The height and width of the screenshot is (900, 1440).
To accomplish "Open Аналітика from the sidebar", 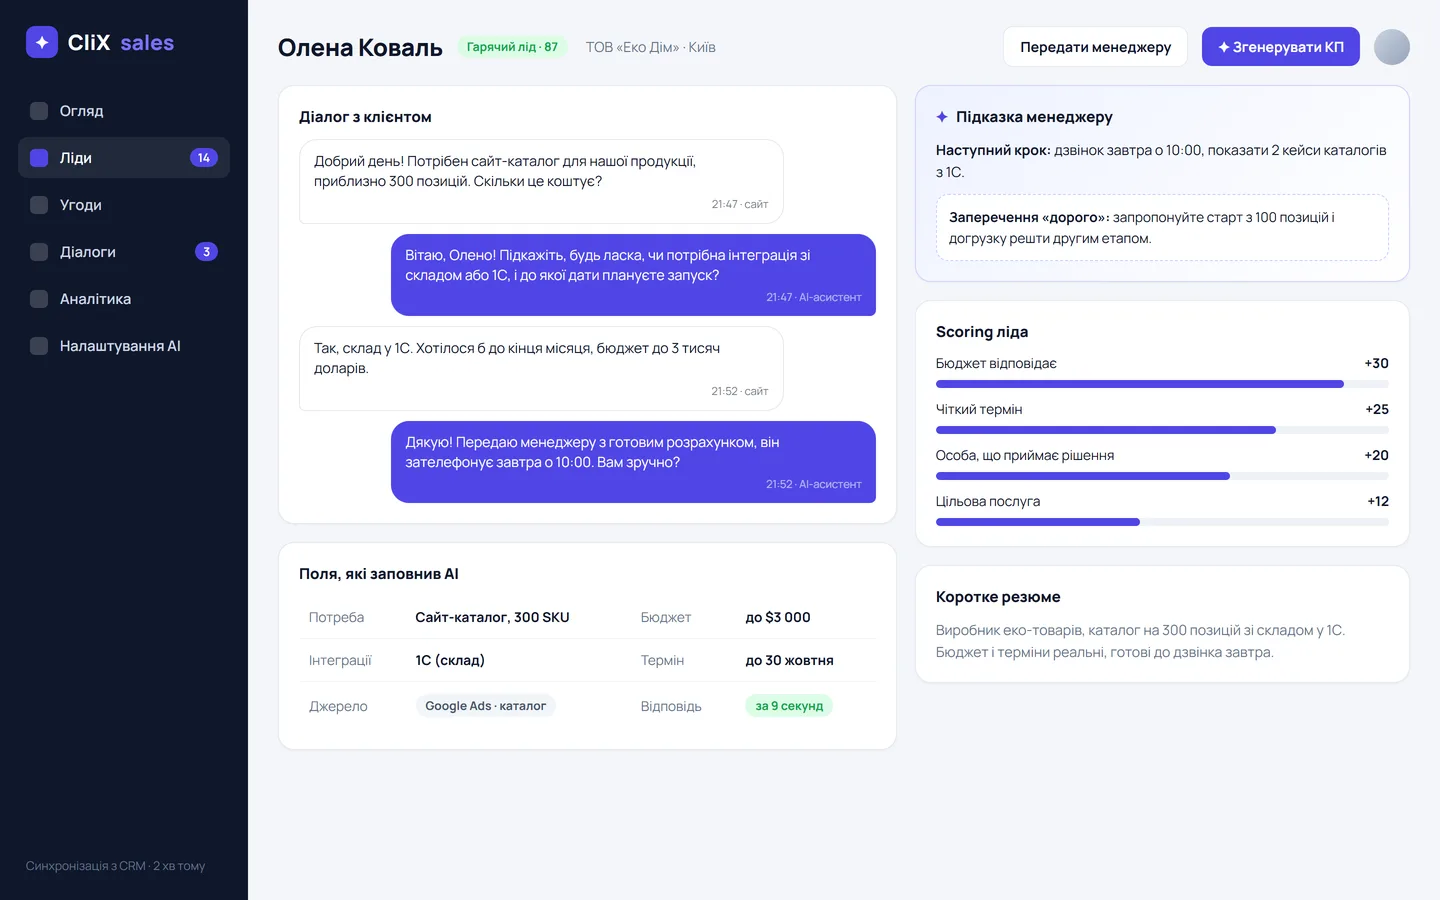I will tap(124, 299).
